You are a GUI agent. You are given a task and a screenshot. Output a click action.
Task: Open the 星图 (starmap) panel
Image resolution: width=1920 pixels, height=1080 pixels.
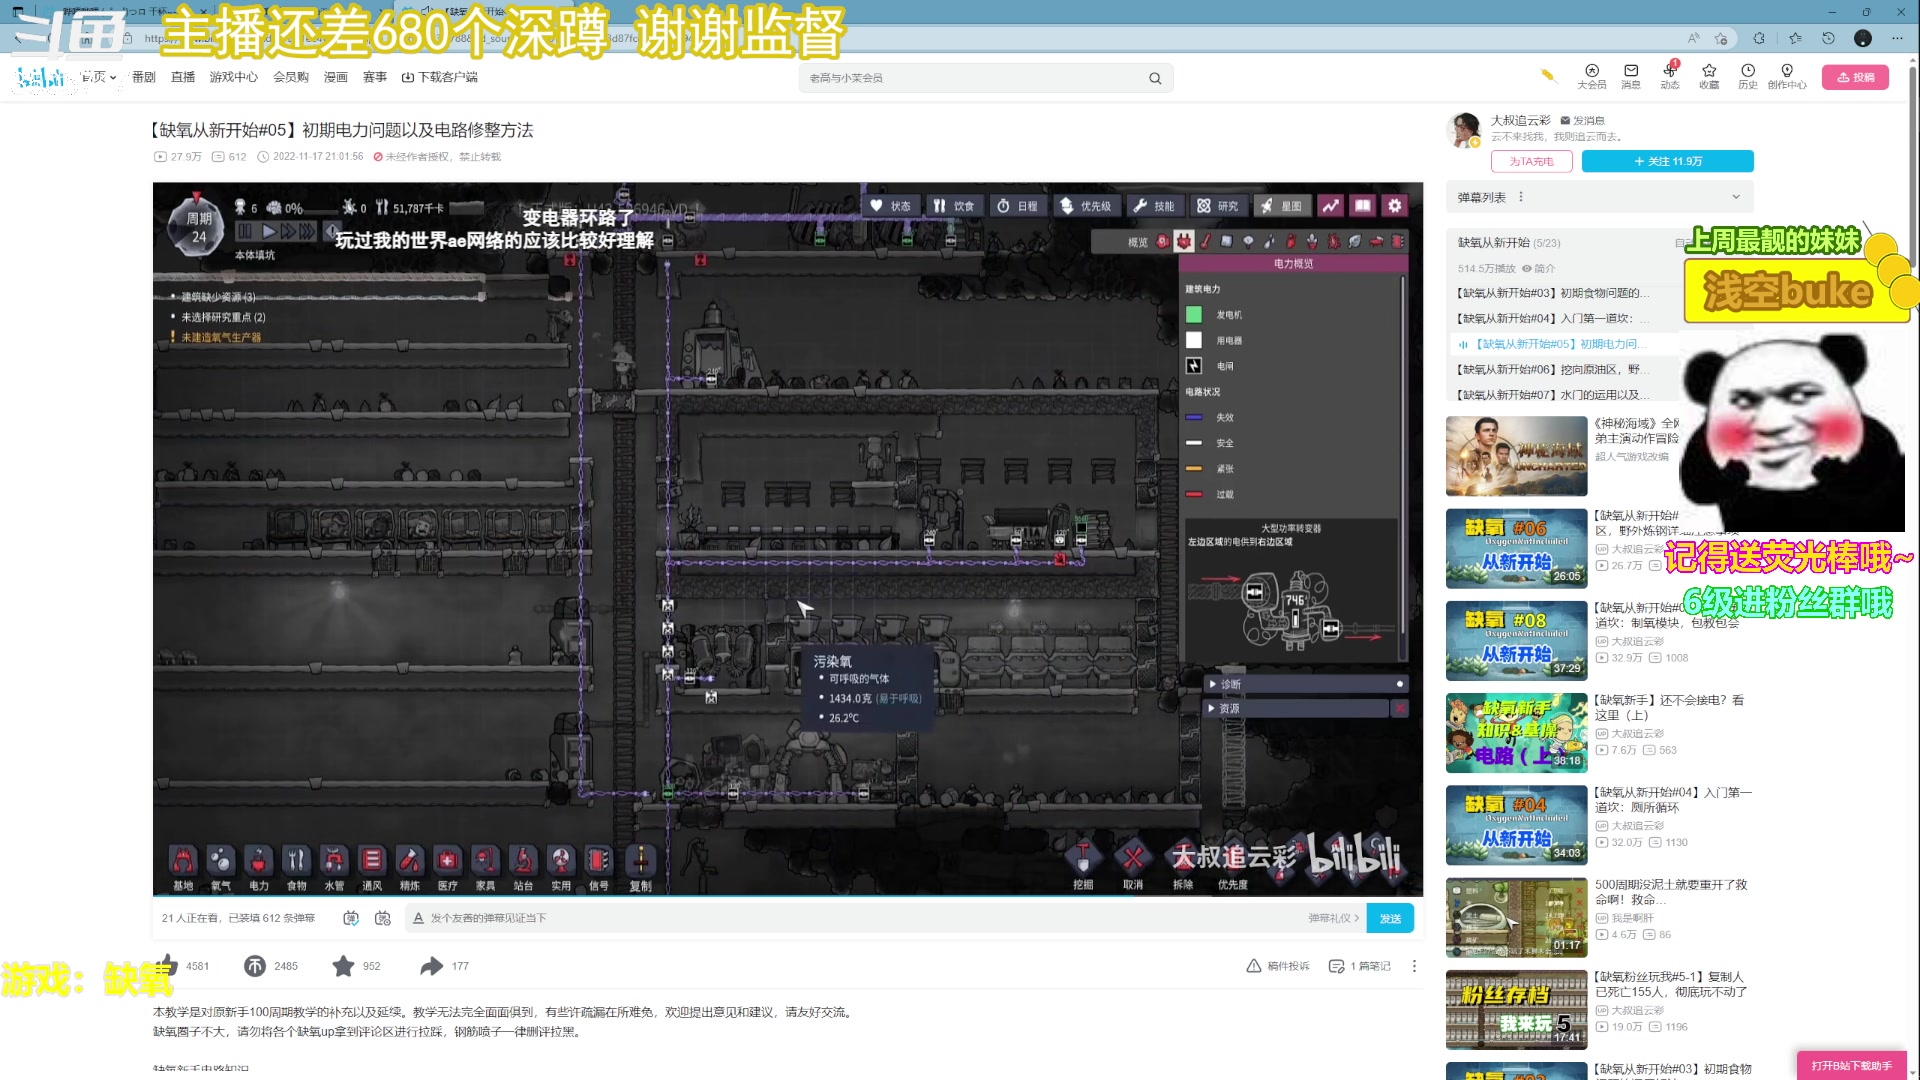click(1283, 205)
